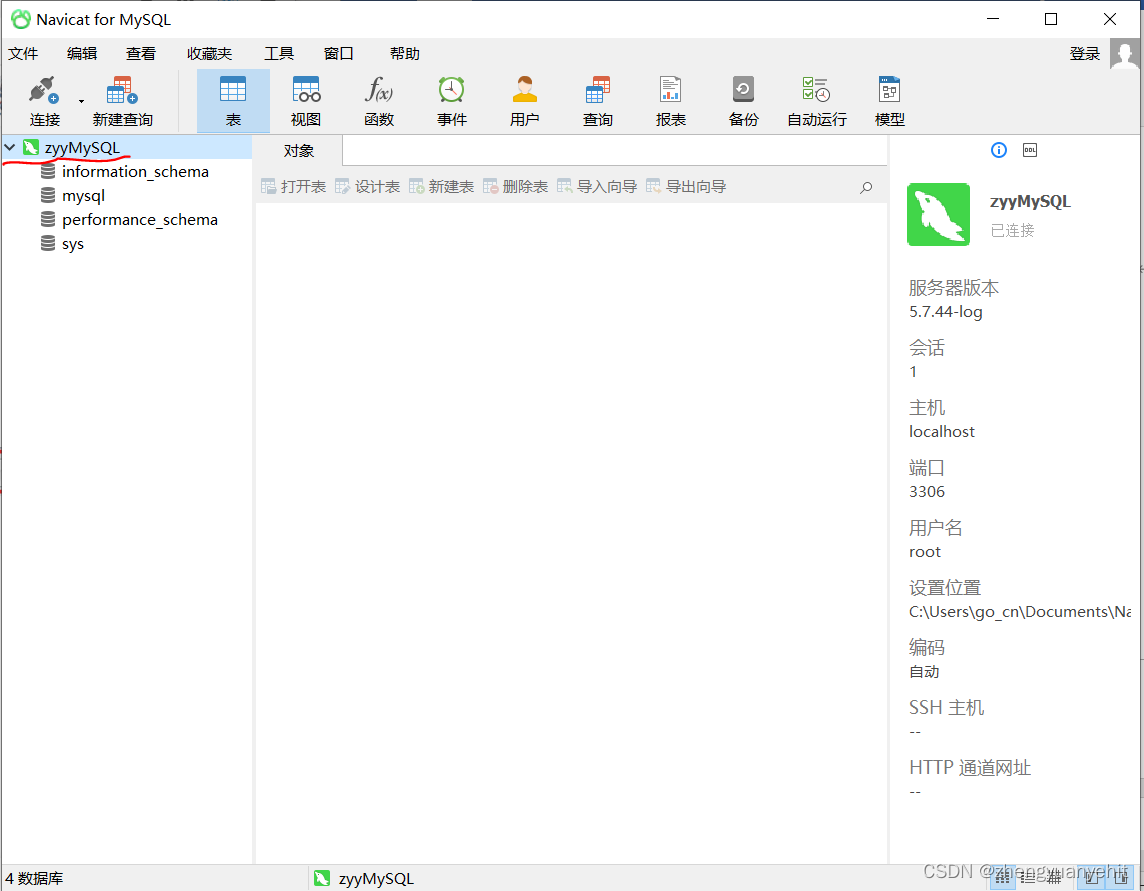Click the 已连接 connected status text
1144x891 pixels.
[x=1012, y=231]
